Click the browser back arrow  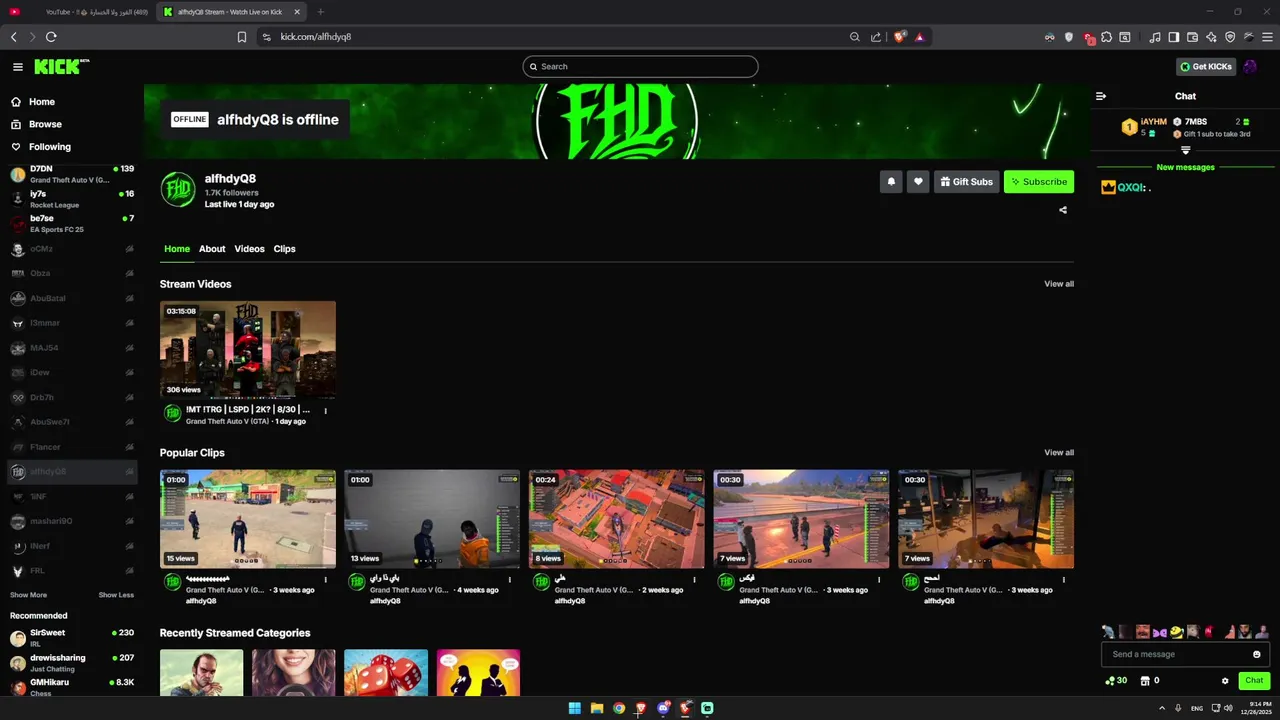(x=14, y=37)
